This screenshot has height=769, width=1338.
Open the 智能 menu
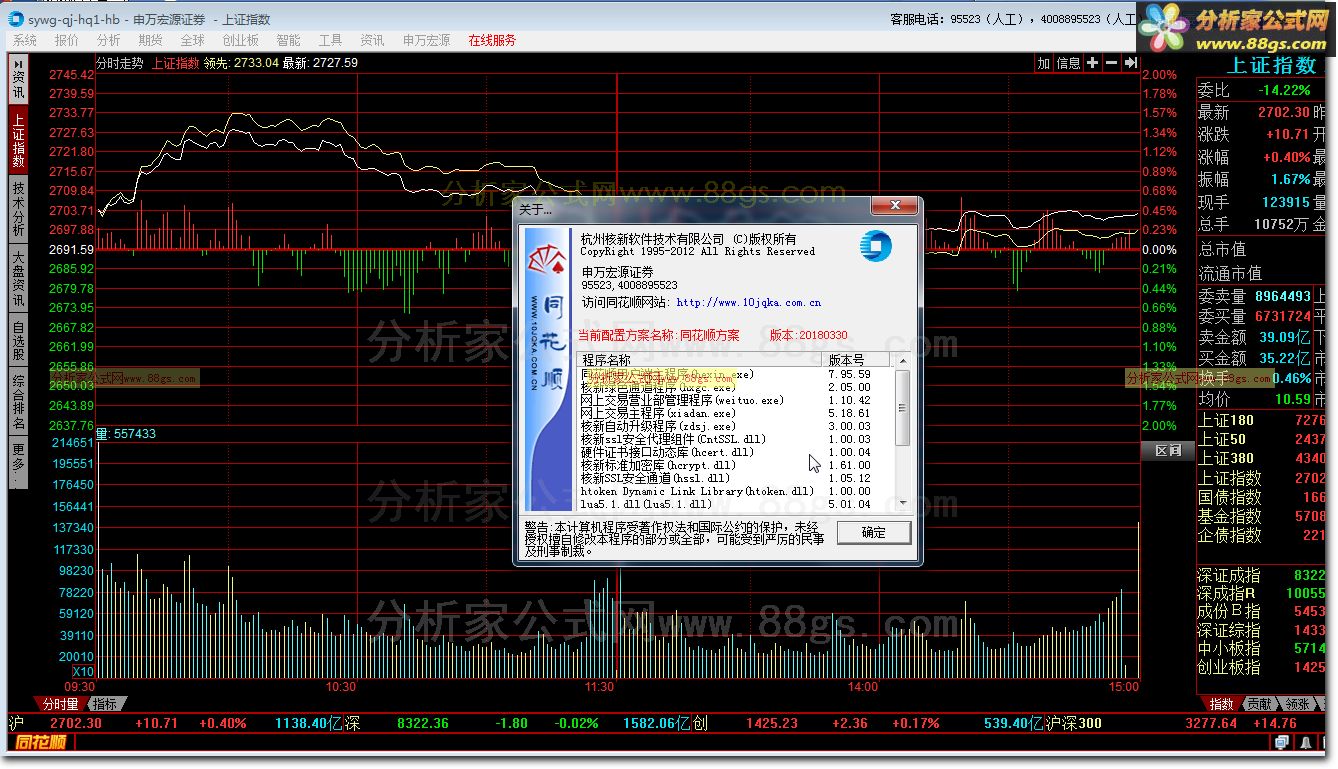(x=289, y=40)
